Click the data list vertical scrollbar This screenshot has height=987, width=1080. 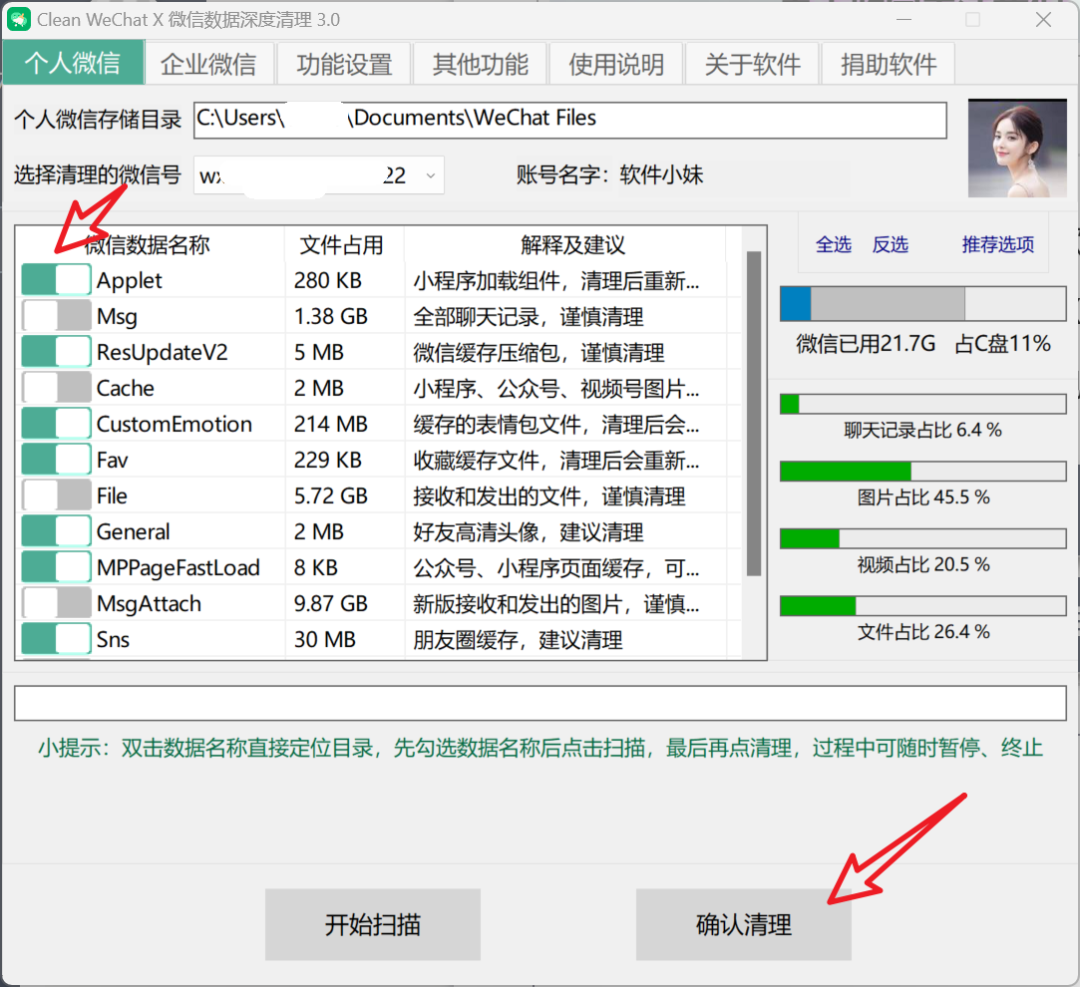(754, 413)
